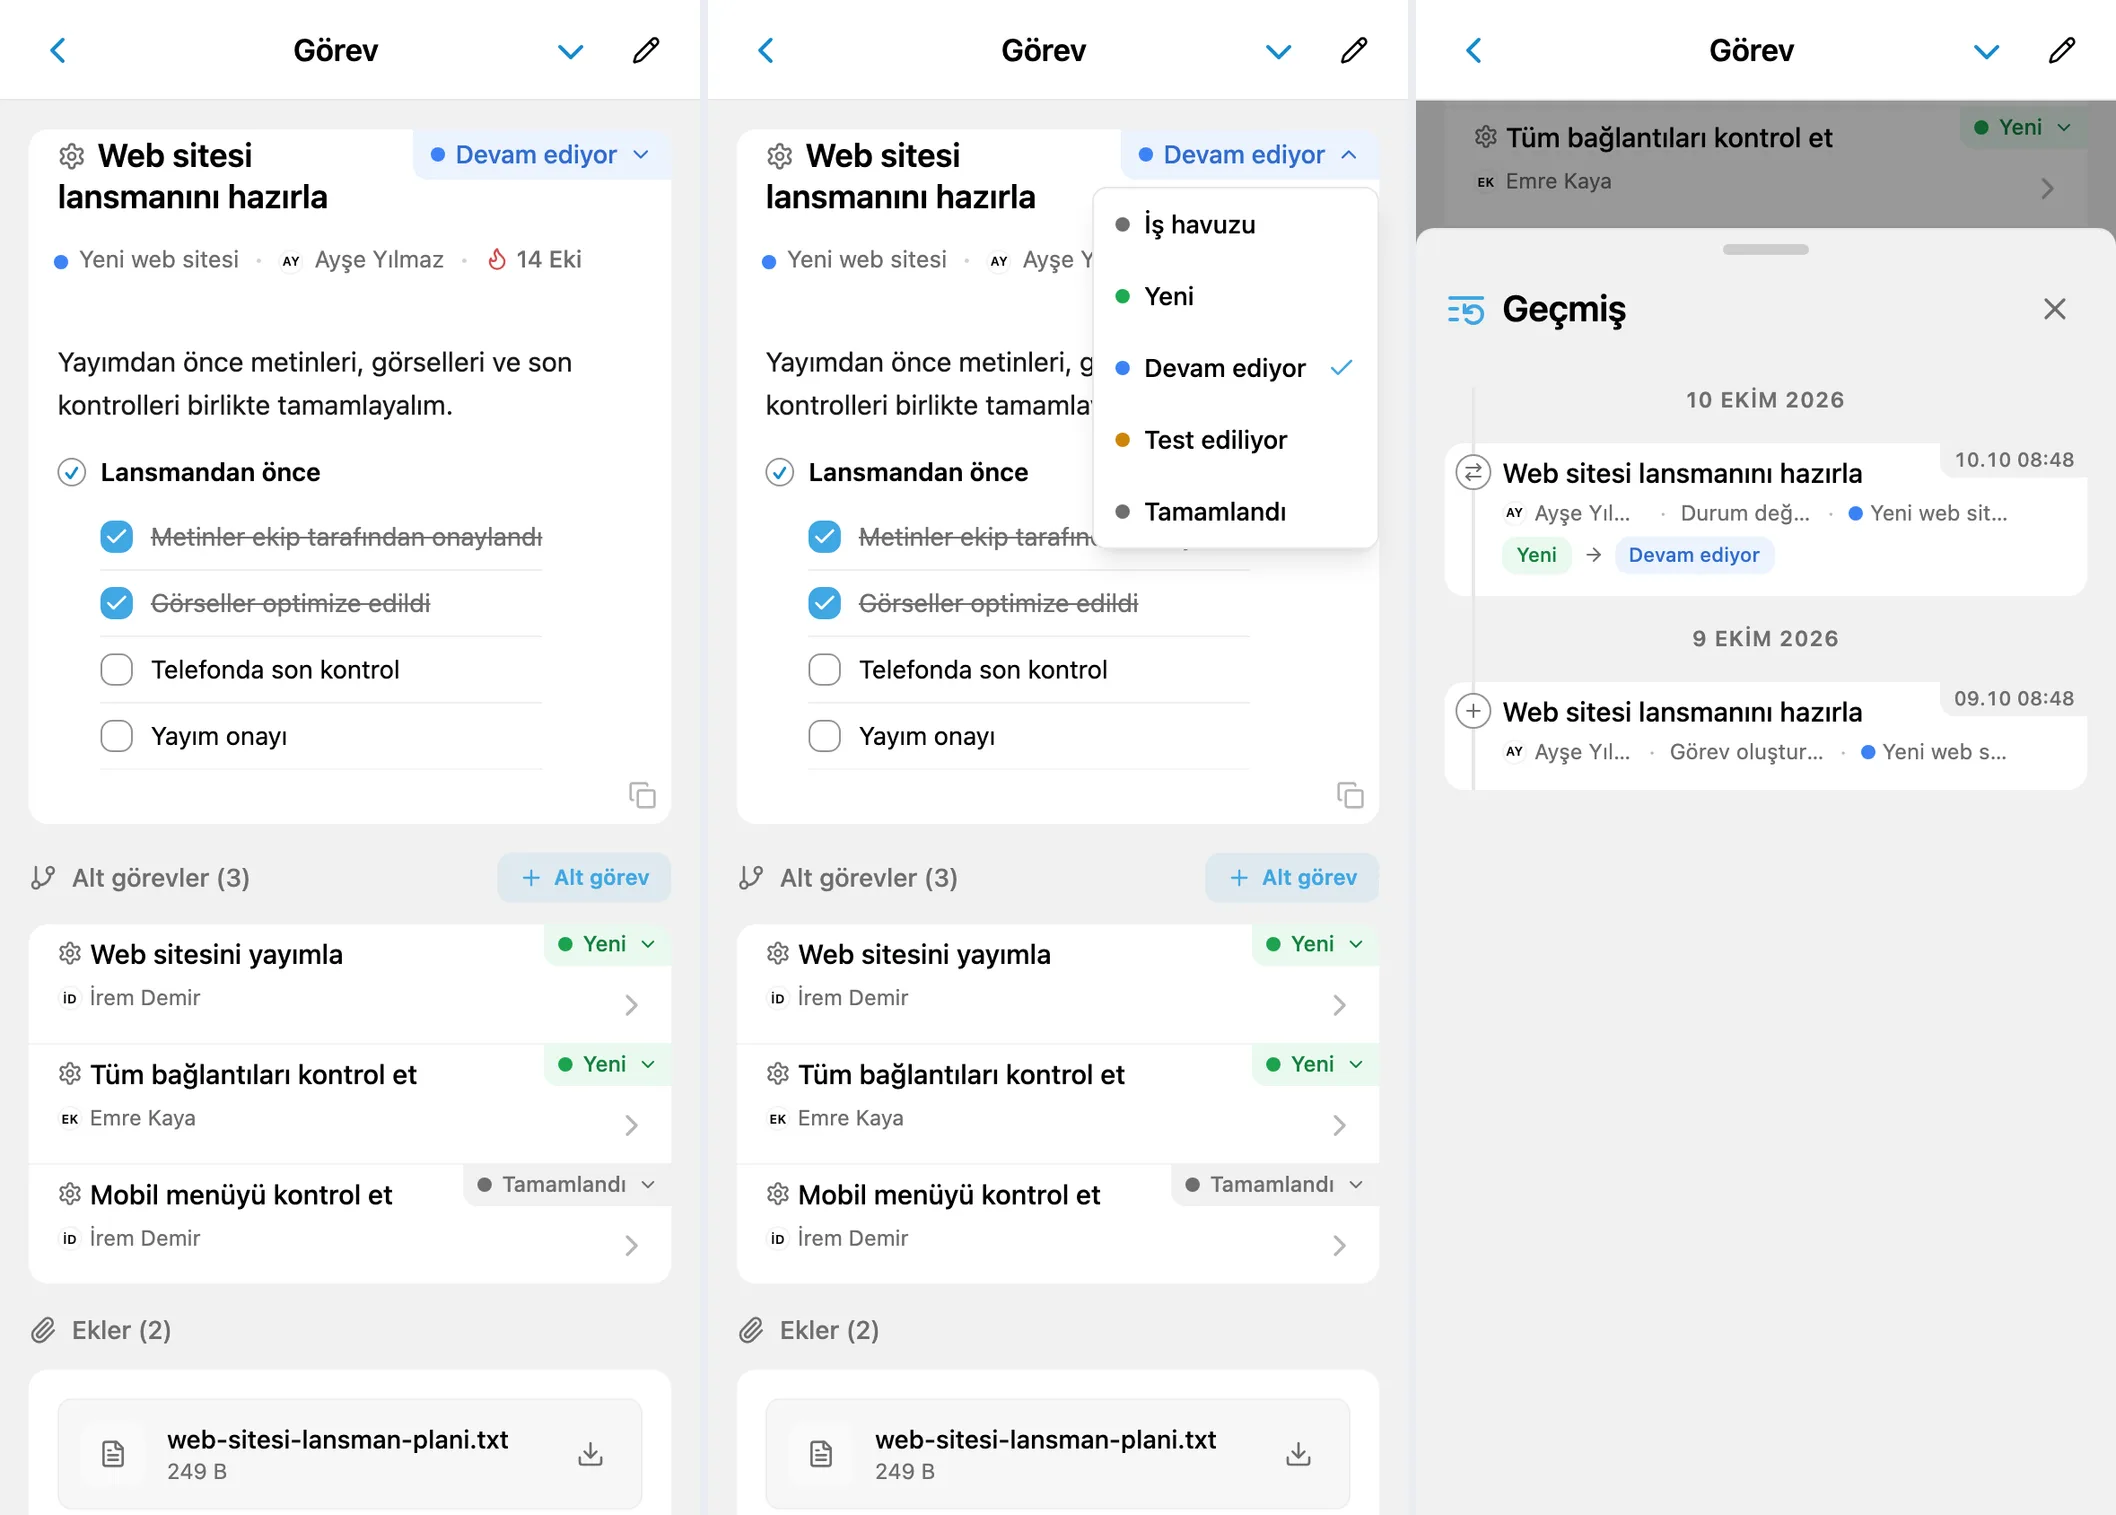Select 'Tamamlandı' status in dropdown menu
Viewport: 2116px width, 1515px height.
(1235, 512)
